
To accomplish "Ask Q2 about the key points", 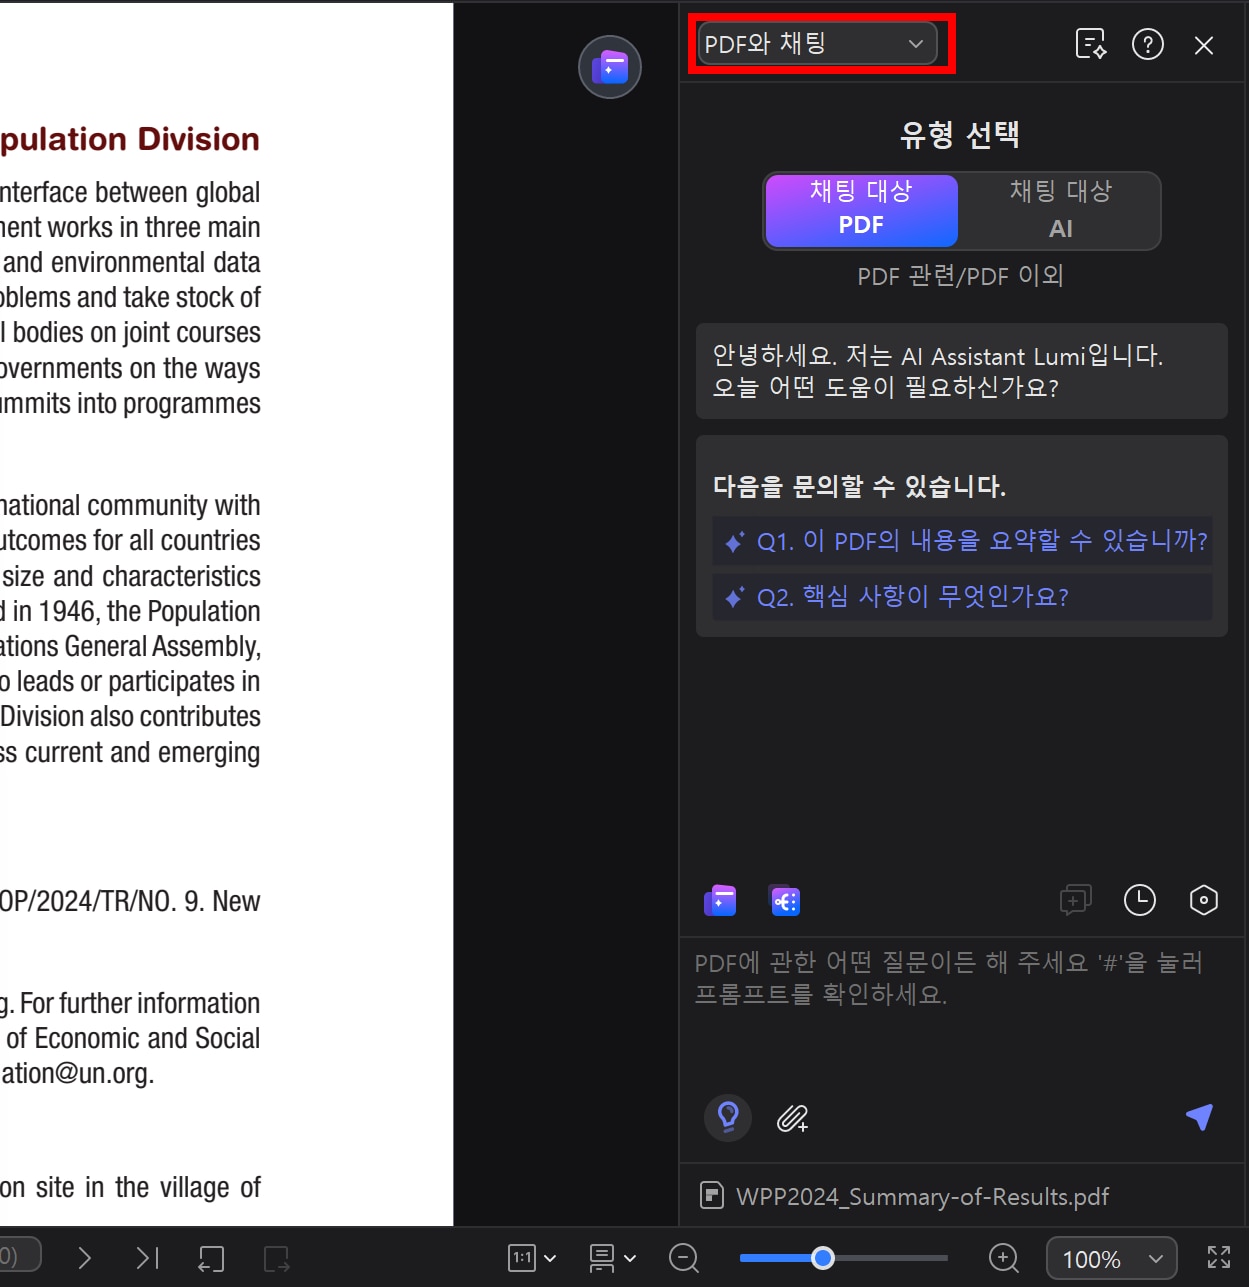I will (962, 597).
